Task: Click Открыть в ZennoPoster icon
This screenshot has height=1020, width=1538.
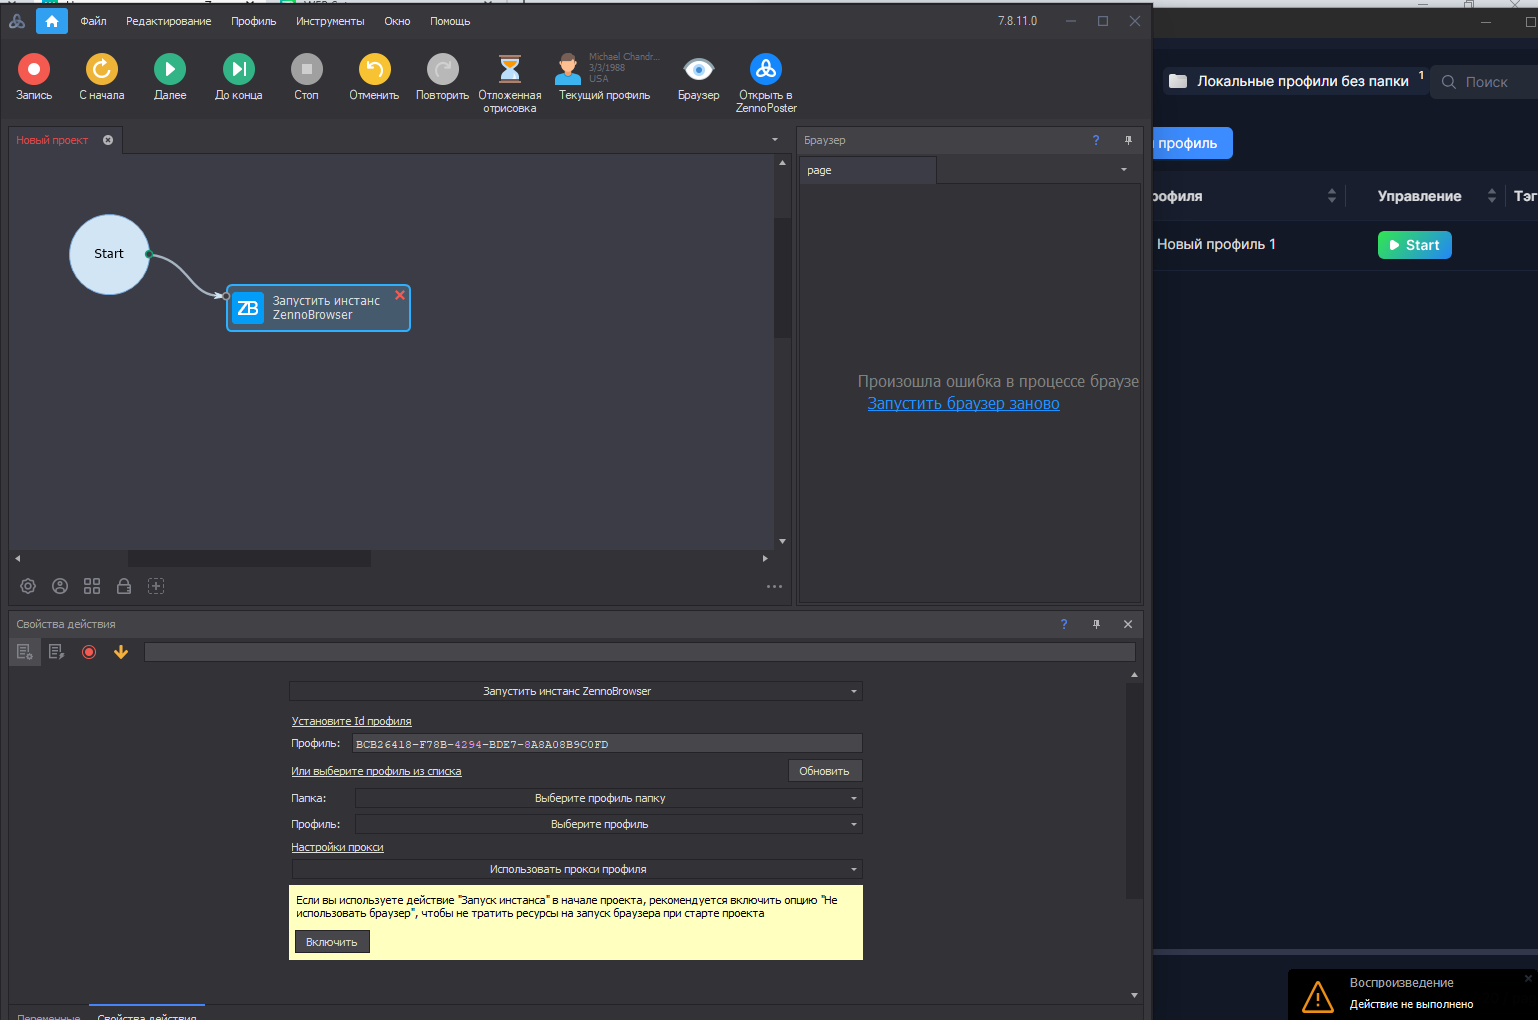Action: [766, 69]
